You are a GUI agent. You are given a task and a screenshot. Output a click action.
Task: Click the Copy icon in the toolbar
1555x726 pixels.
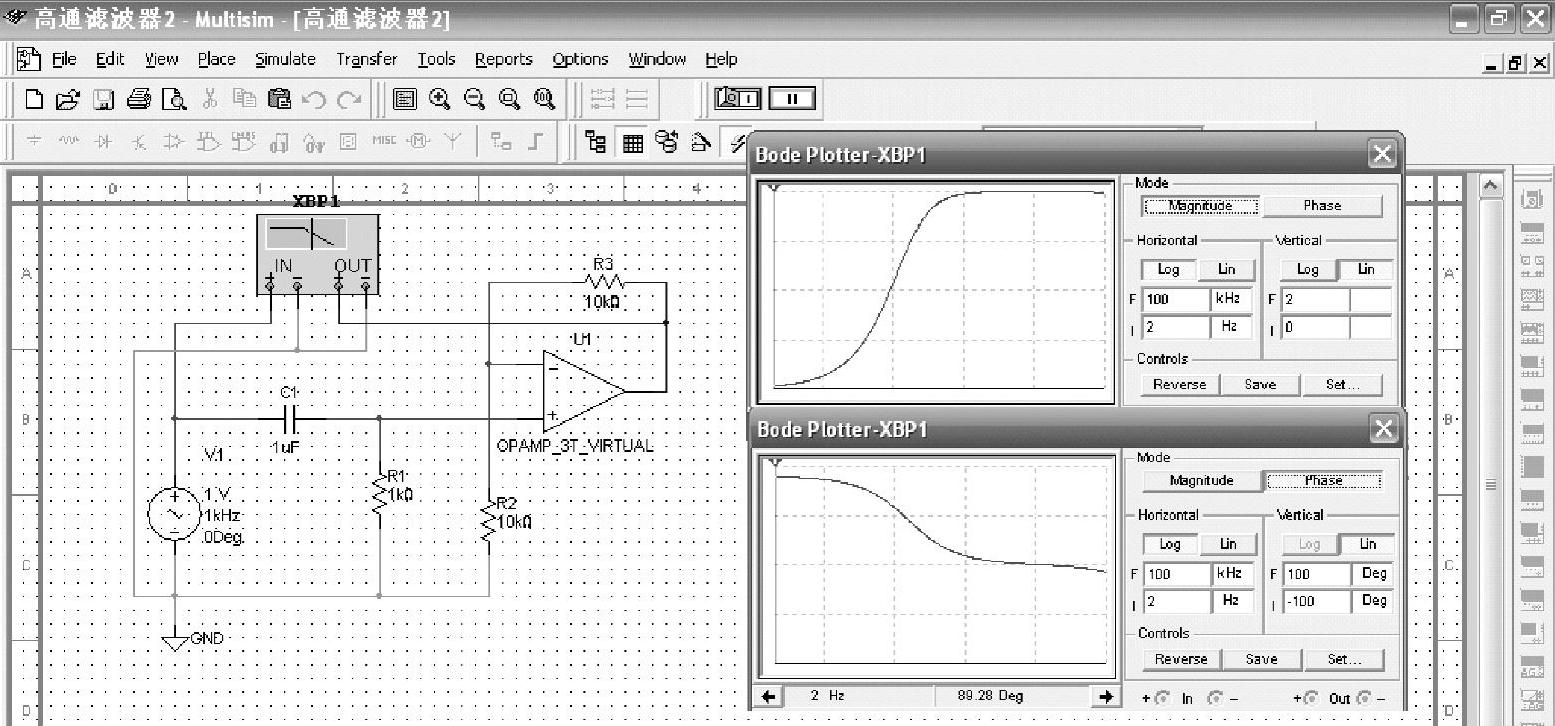point(243,98)
